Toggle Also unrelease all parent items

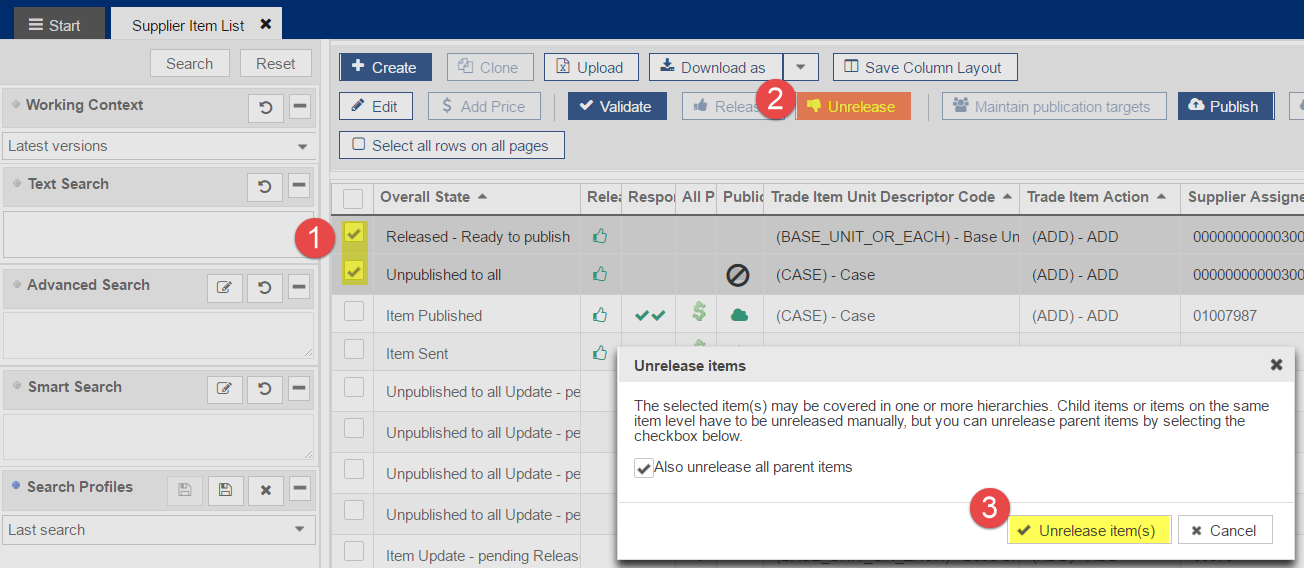click(x=644, y=467)
